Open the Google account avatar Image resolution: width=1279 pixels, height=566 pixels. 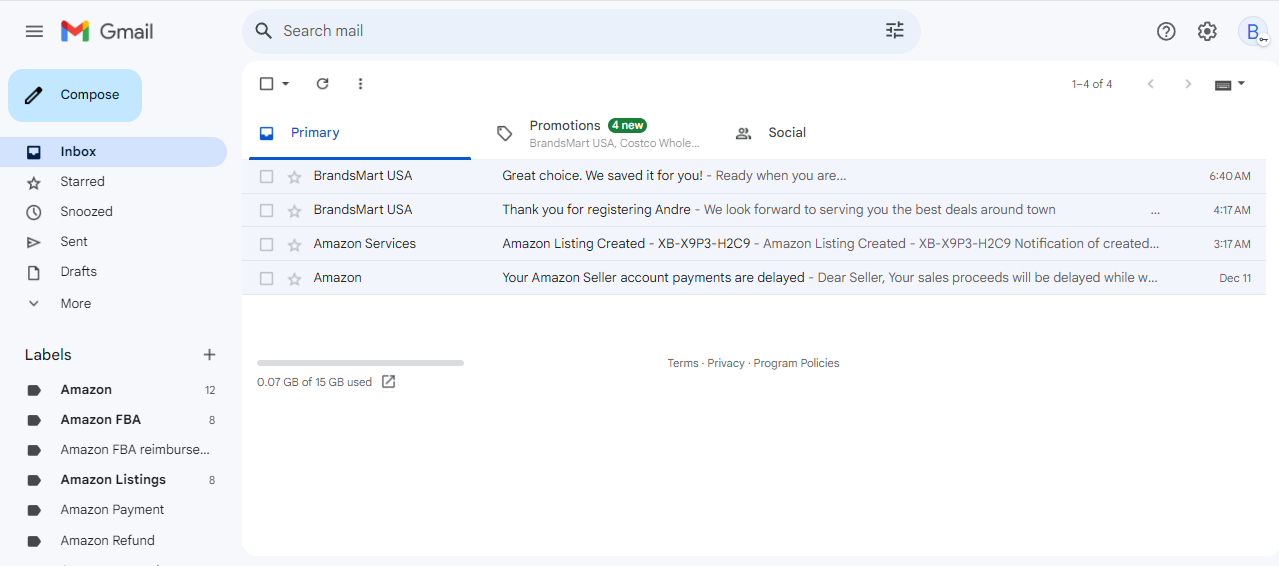[x=1253, y=31]
